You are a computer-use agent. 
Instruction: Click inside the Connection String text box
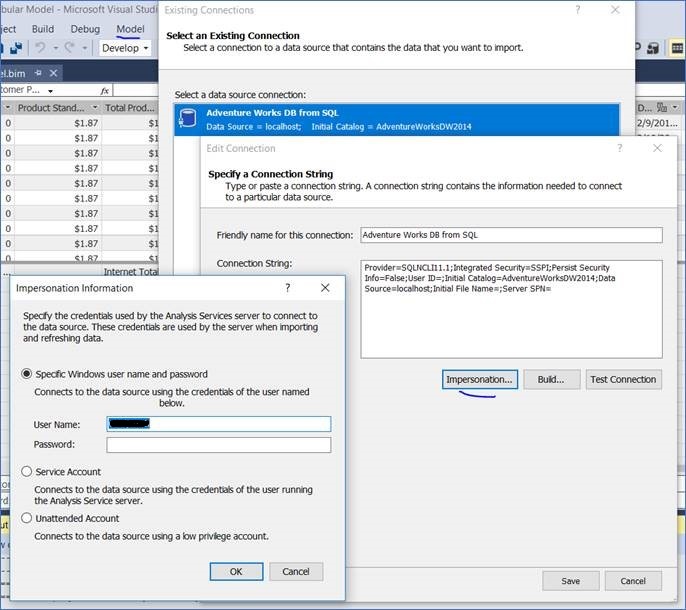click(x=511, y=309)
